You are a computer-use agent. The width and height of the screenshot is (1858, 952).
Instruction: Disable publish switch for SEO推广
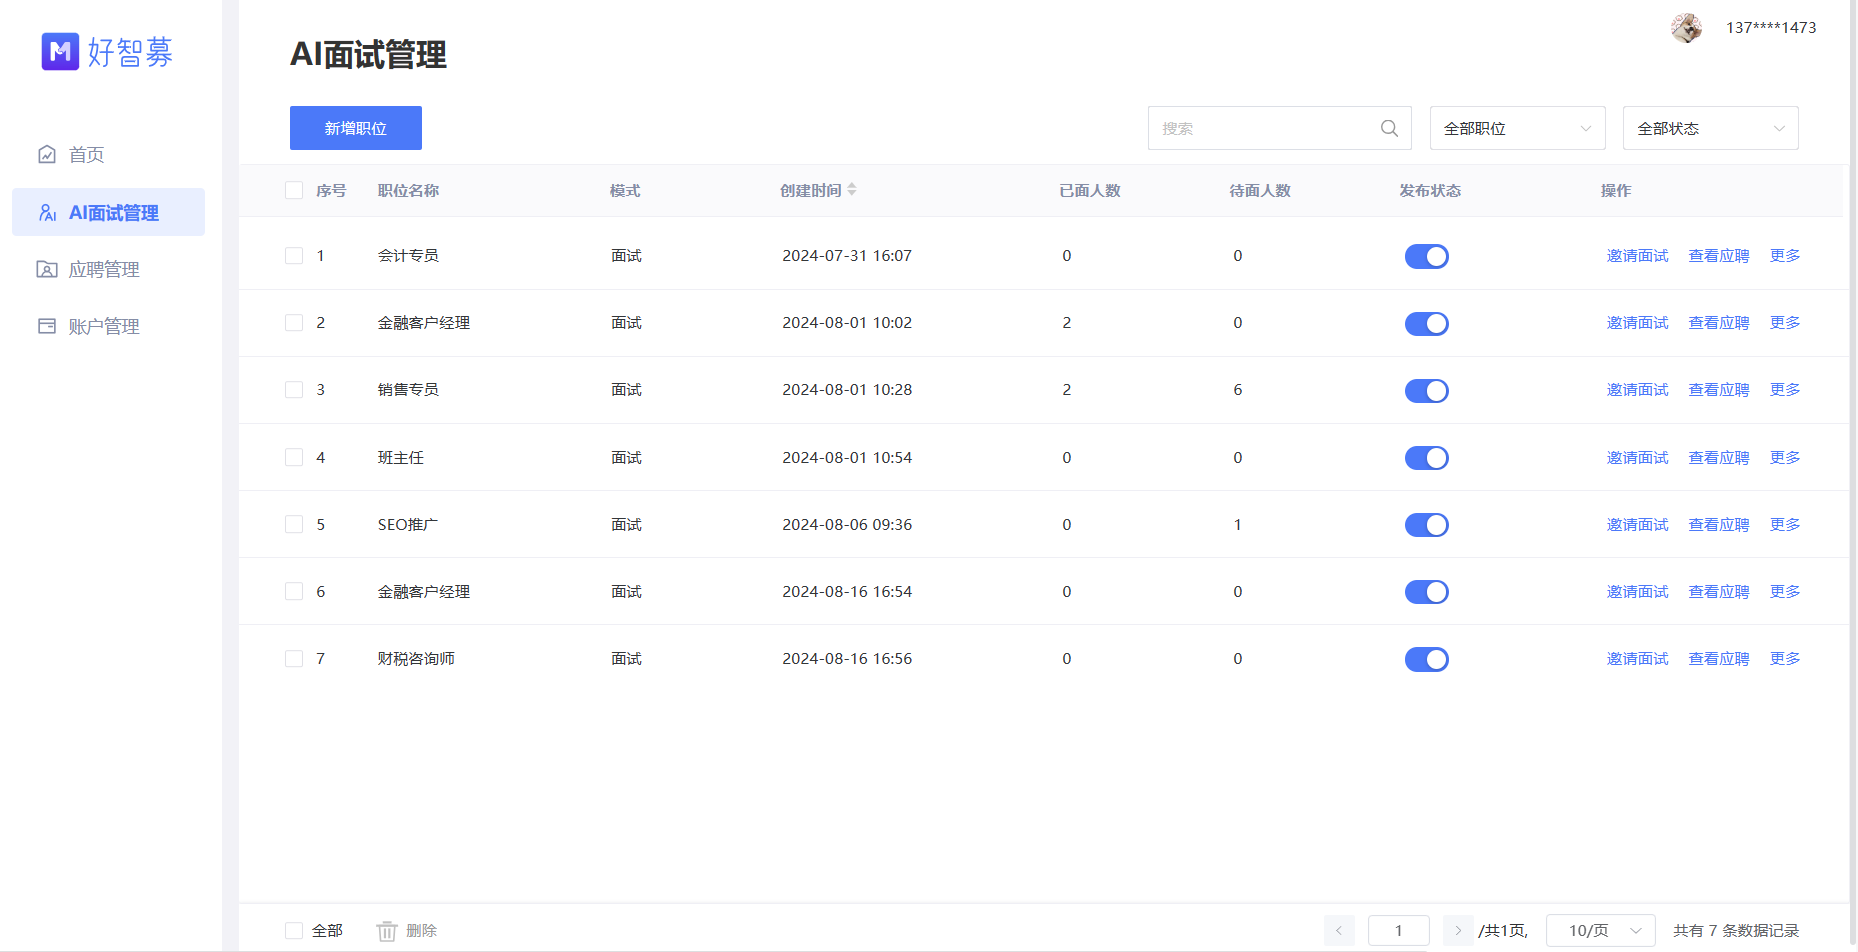pos(1426,525)
